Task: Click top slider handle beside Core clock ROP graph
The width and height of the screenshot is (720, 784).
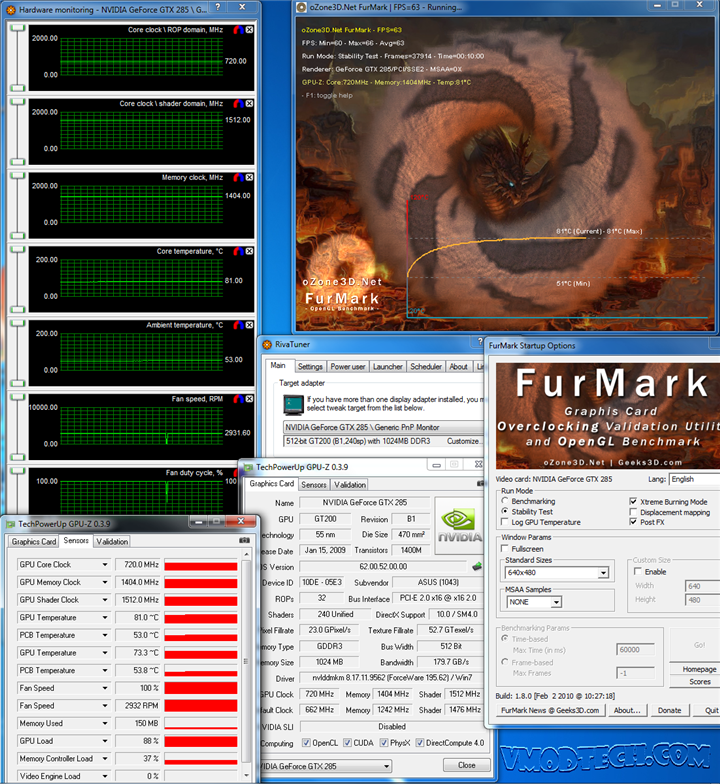Action: (18, 28)
